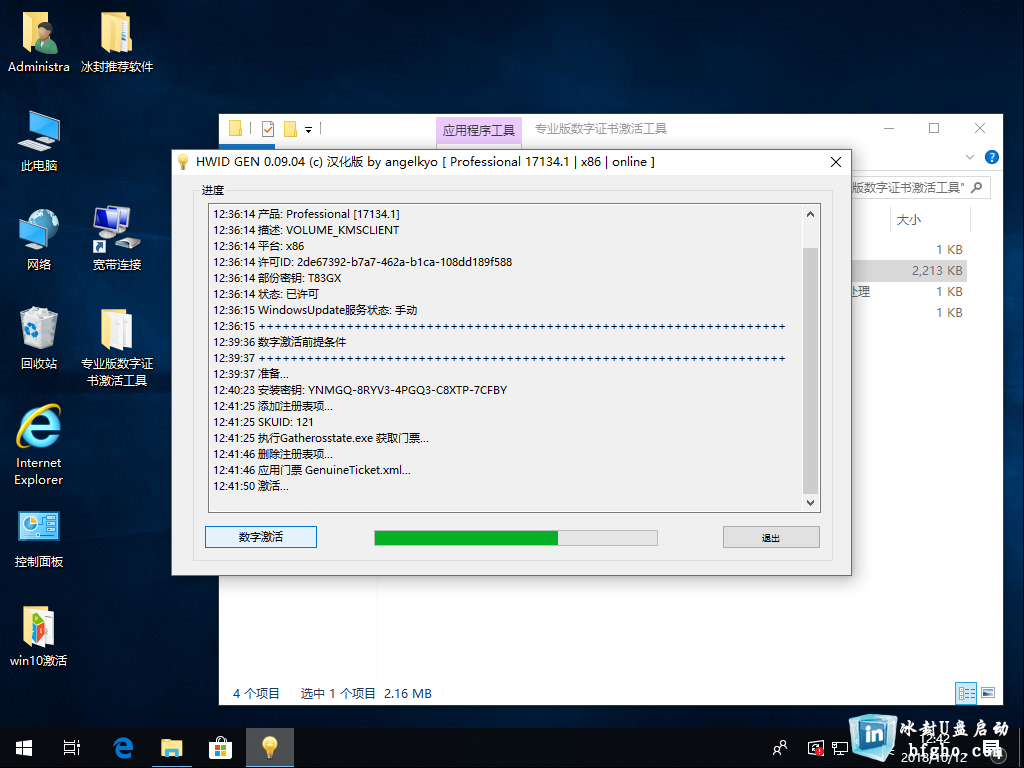
Task: Open the 冰封推荐软件 desktop folder
Action: [117, 41]
